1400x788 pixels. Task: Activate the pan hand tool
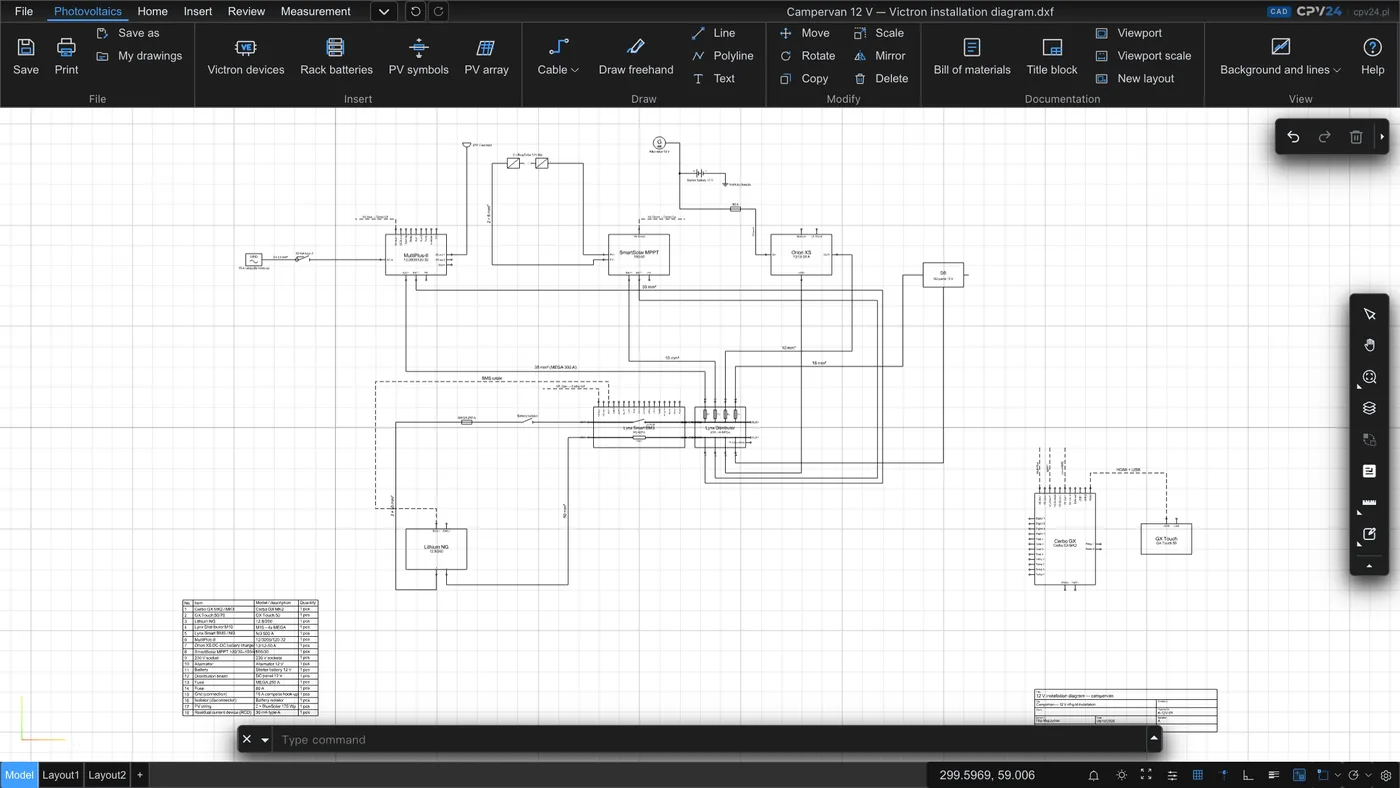(x=1370, y=345)
